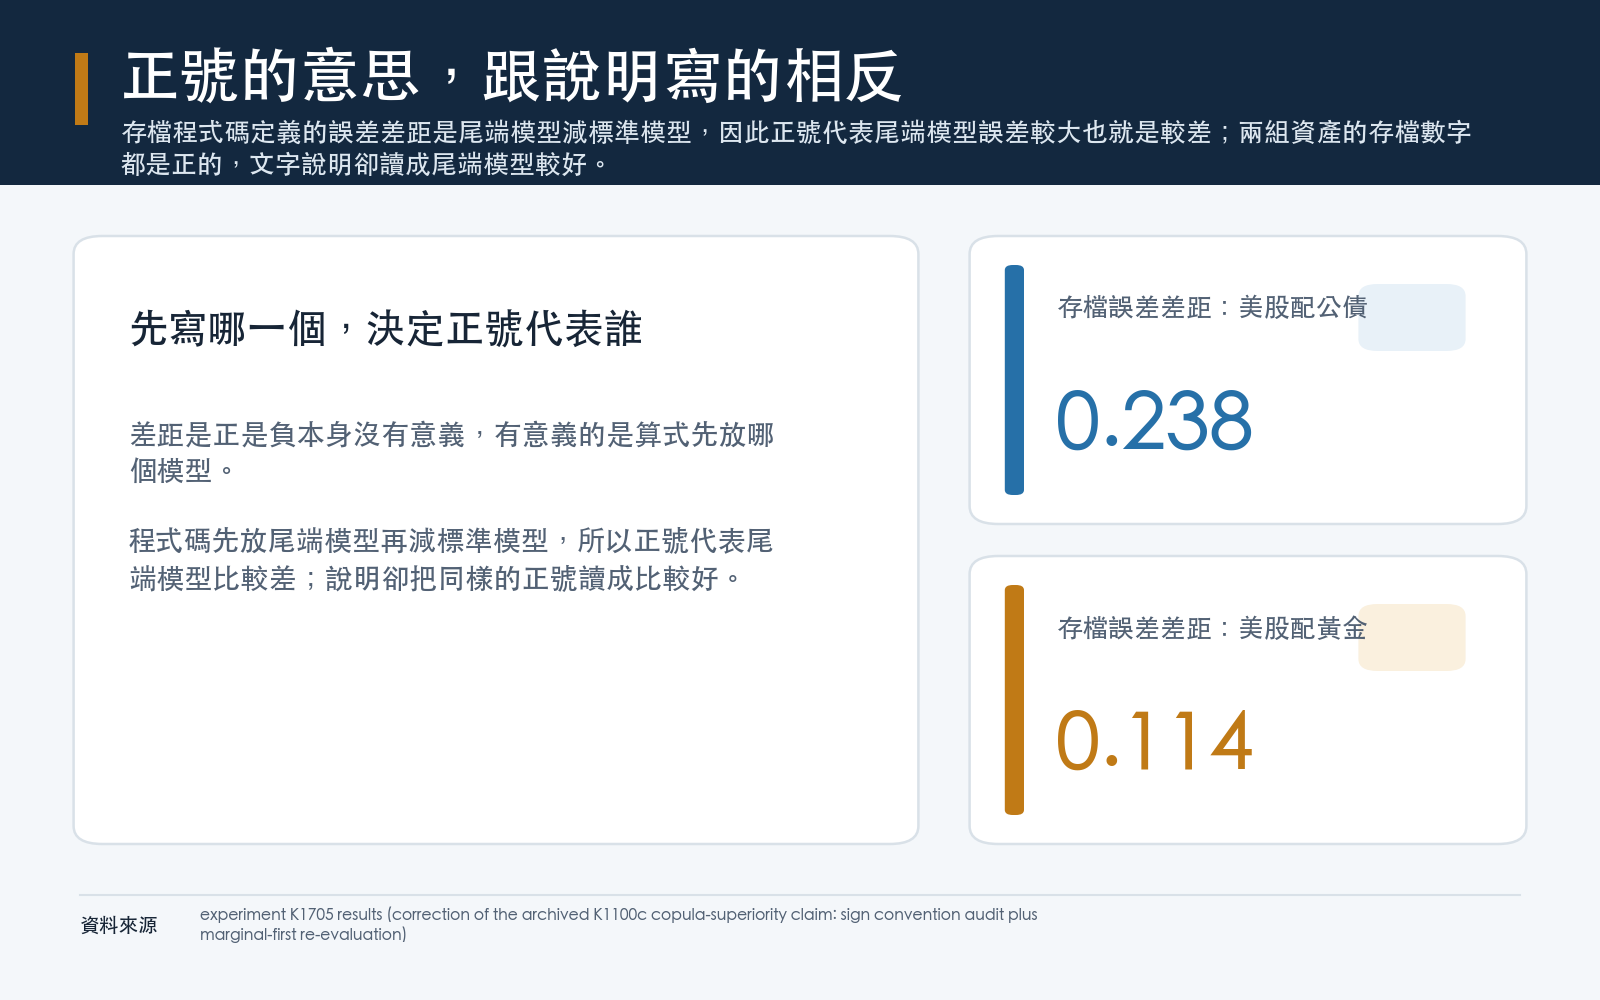Click the heading 先寫哪一個，決定正號代表誰

[x=386, y=329]
